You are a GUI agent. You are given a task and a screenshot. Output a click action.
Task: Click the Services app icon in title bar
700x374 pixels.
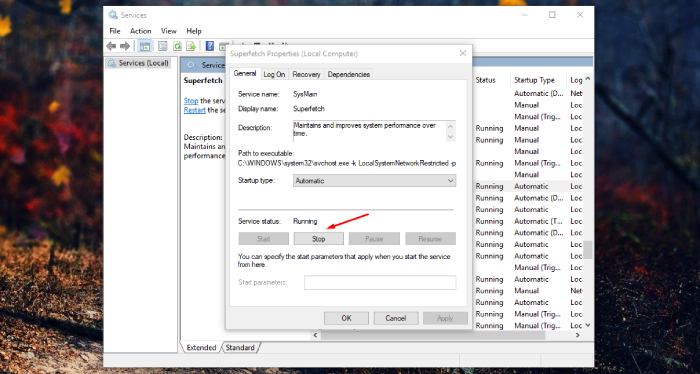(x=112, y=15)
